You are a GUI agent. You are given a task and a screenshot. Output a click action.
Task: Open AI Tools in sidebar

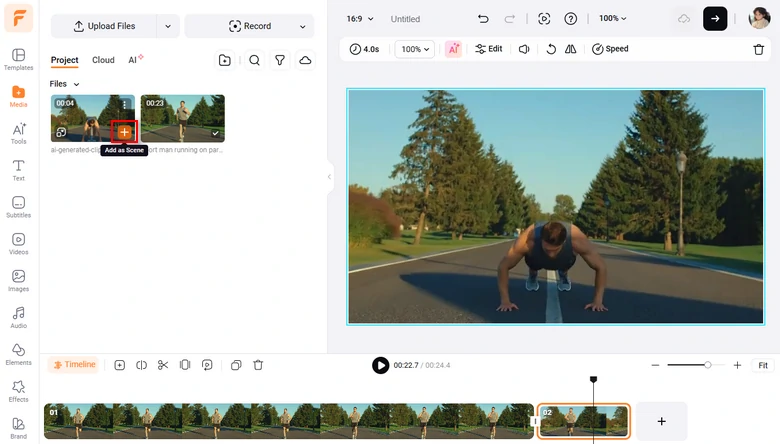coord(18,133)
